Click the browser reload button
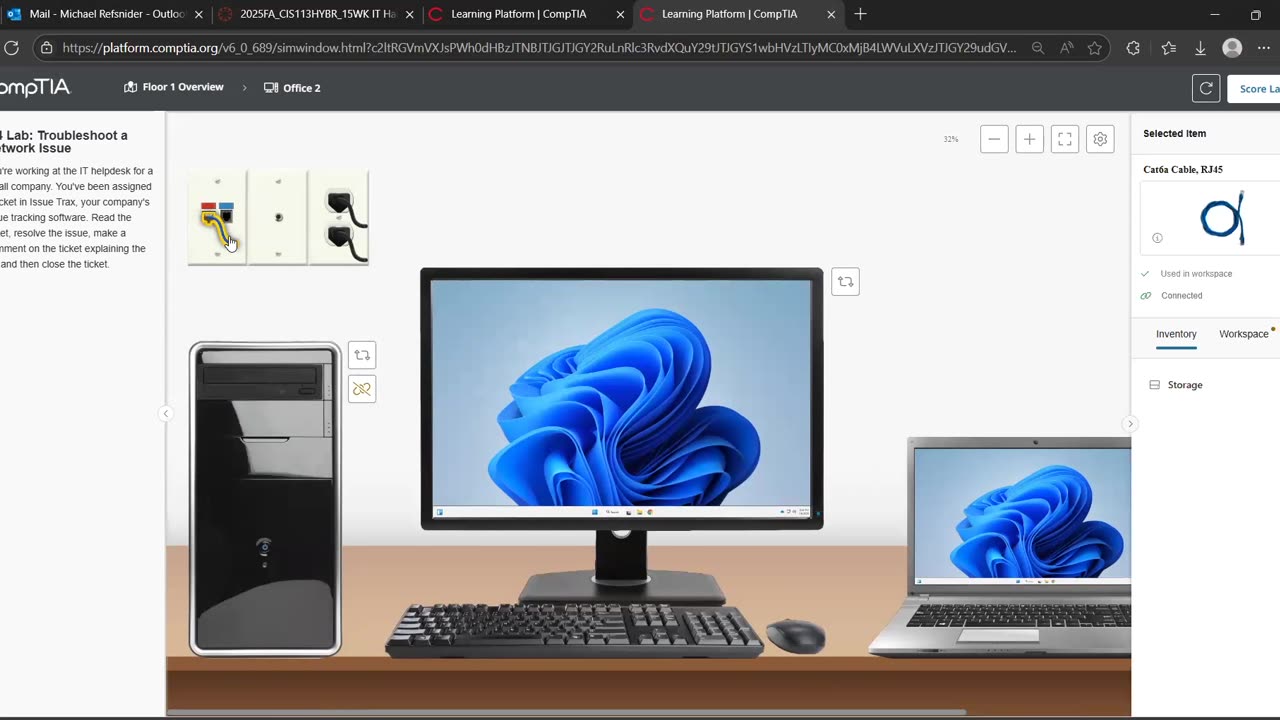Image resolution: width=1280 pixels, height=720 pixels. pyautogui.click(x=11, y=48)
